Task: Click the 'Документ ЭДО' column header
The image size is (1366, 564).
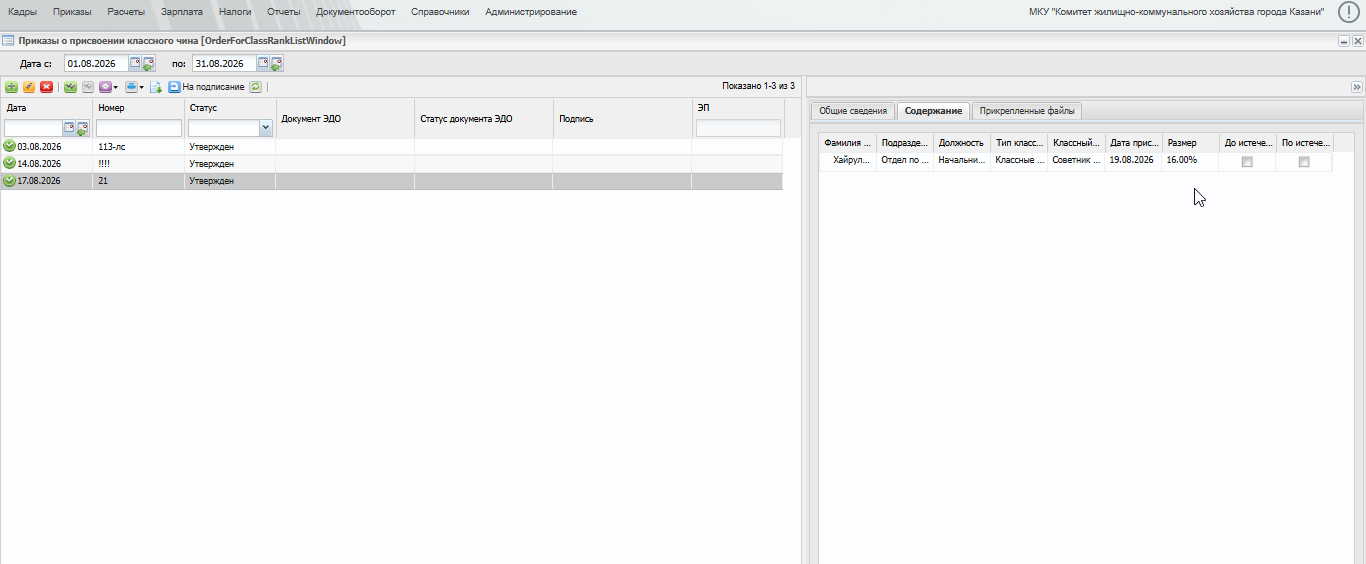Action: point(345,118)
